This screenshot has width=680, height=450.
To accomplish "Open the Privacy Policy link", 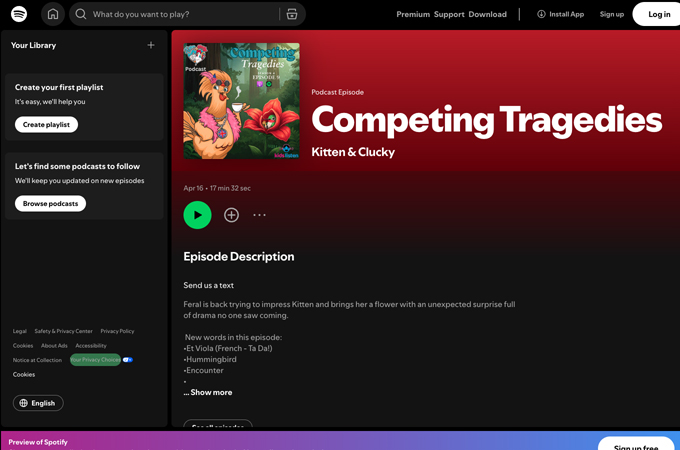I will 117,331.
